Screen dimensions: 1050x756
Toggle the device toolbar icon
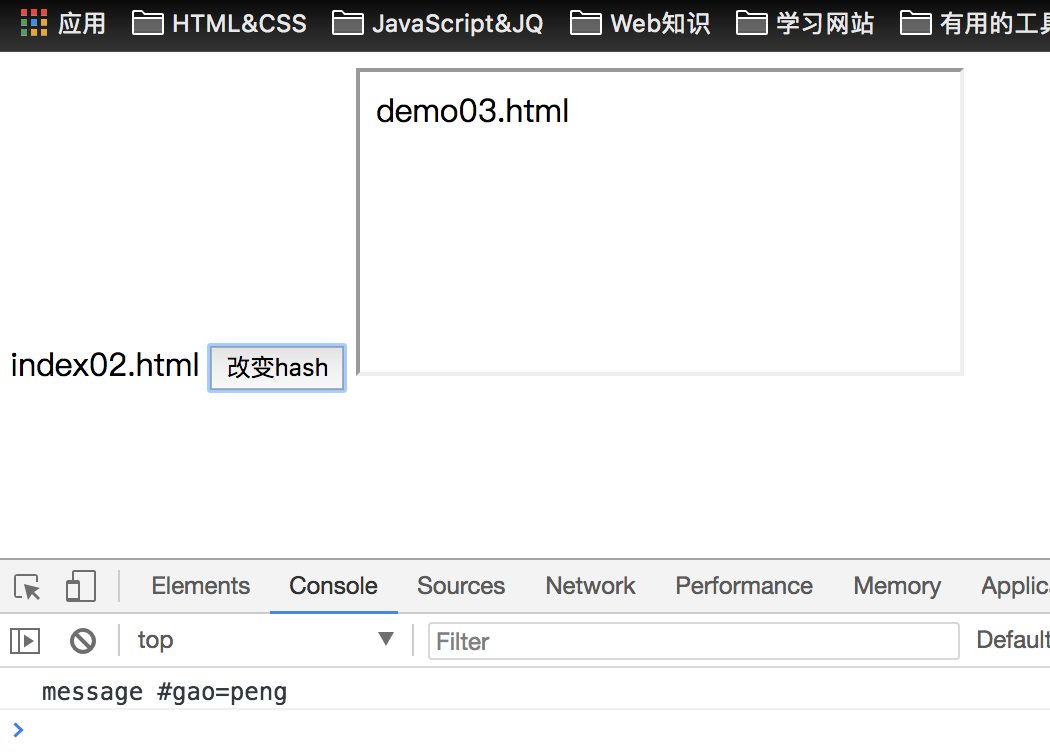[x=80, y=587]
